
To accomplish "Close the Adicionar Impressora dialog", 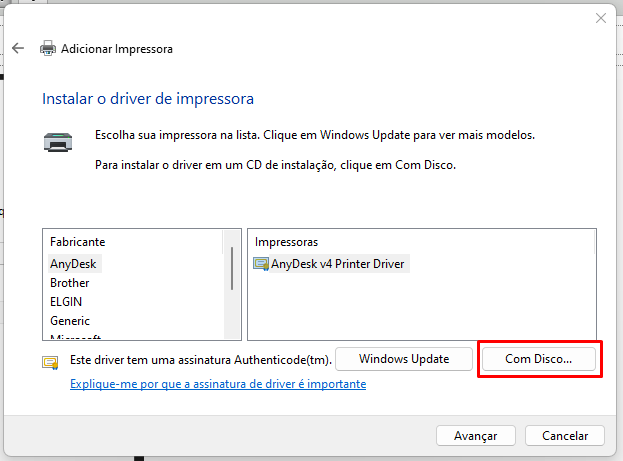I will pyautogui.click(x=600, y=18).
